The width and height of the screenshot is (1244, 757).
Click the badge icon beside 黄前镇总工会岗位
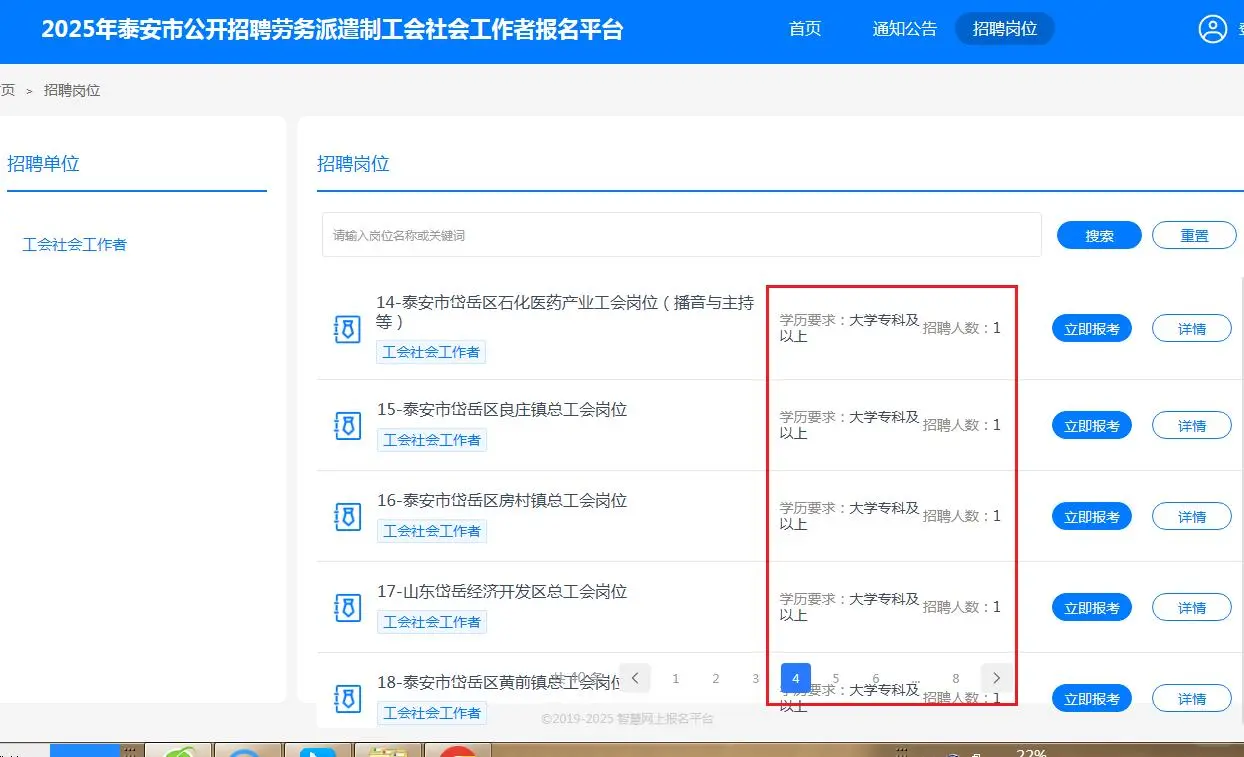[x=346, y=699]
